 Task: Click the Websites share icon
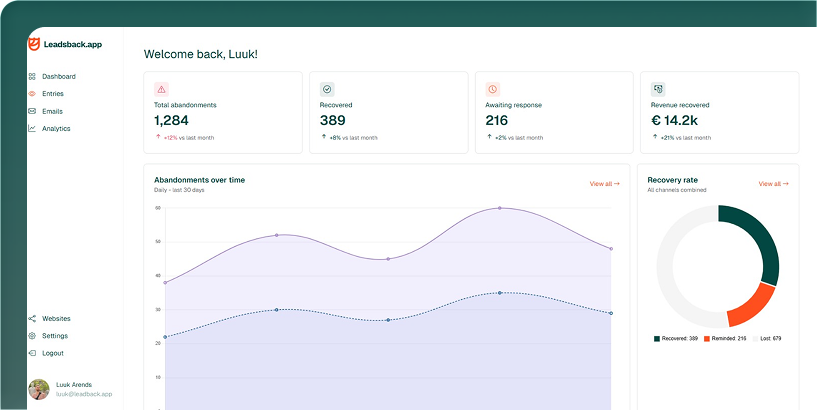pyautogui.click(x=32, y=318)
